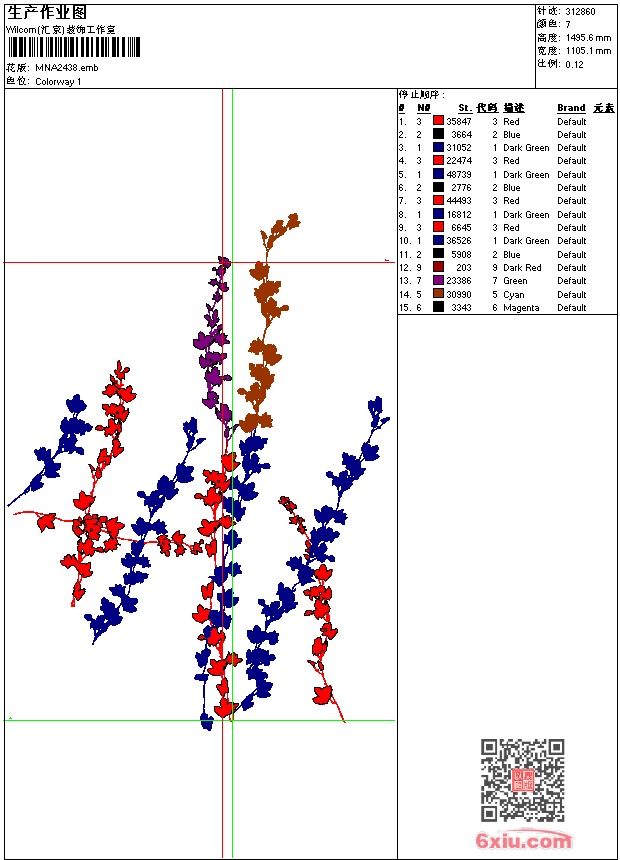Click the red swatch beside stitch count 35847
This screenshot has height=860, width=620.
[438, 121]
